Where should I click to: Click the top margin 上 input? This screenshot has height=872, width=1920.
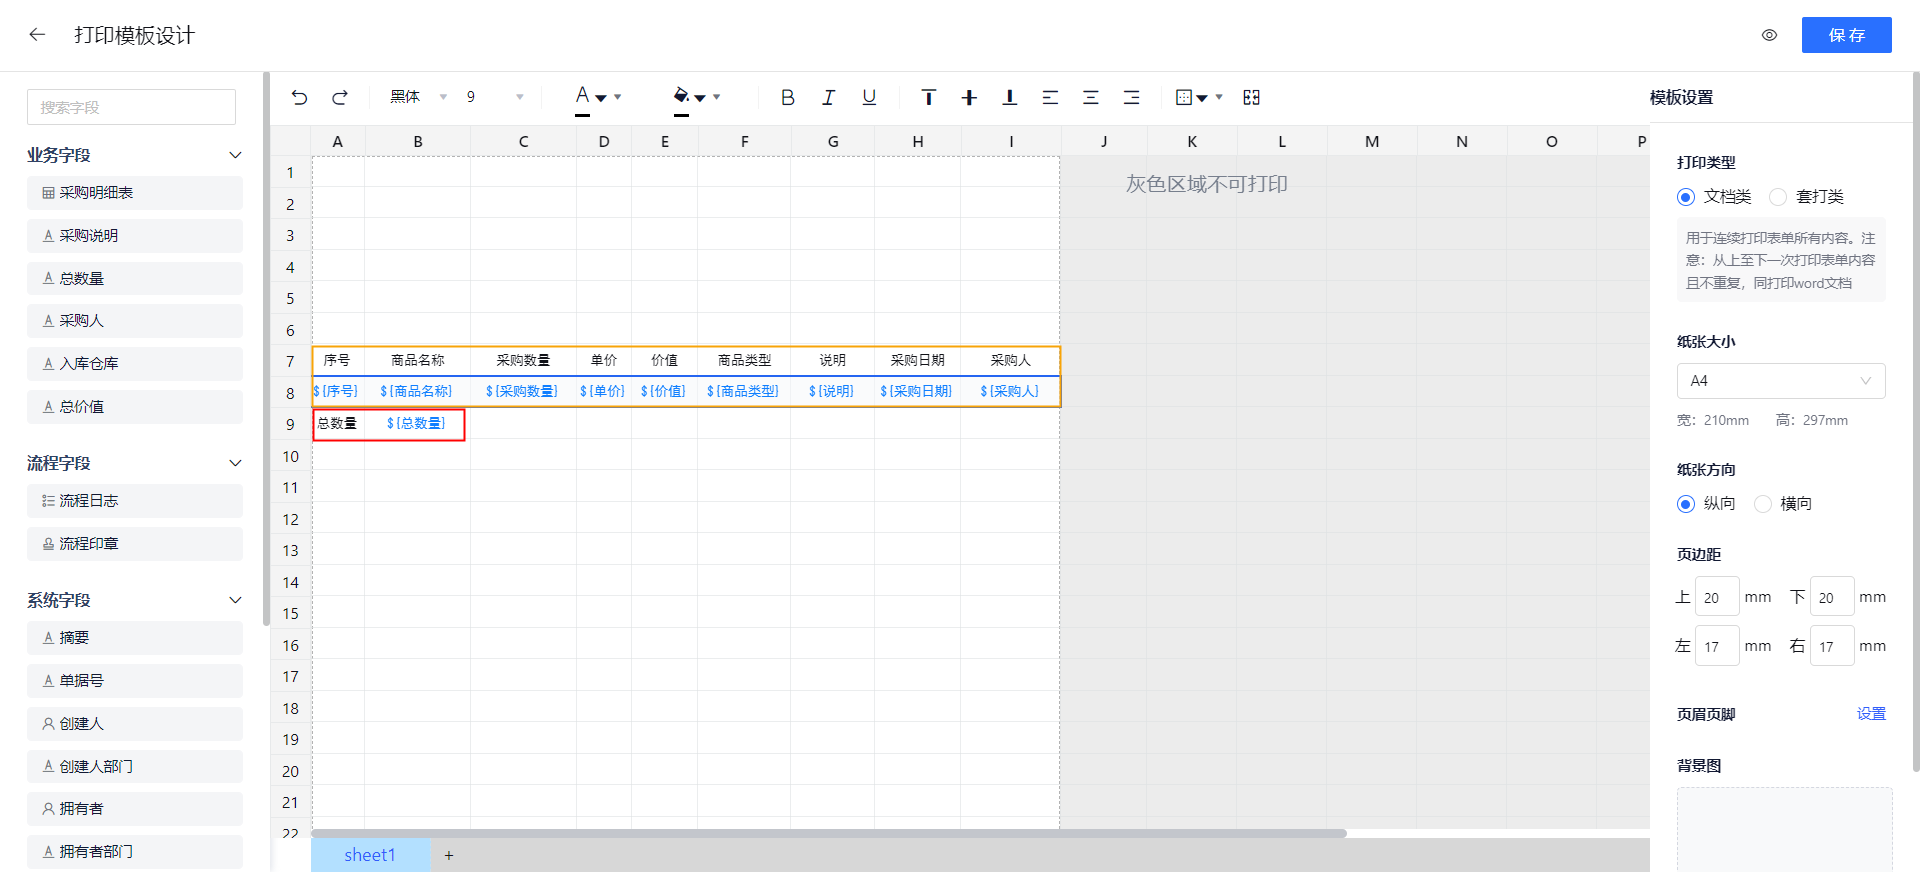coord(1717,597)
